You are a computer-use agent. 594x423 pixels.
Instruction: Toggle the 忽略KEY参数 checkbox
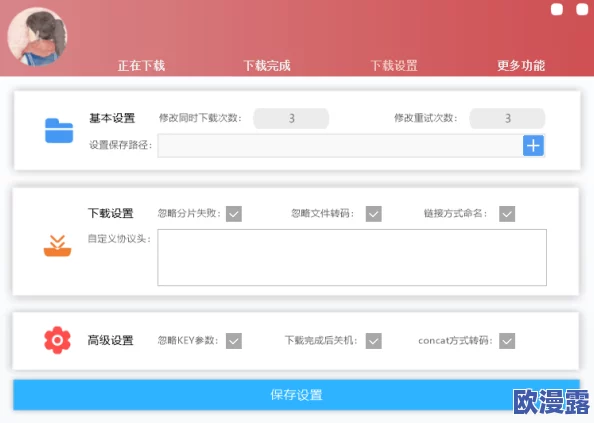(x=234, y=341)
